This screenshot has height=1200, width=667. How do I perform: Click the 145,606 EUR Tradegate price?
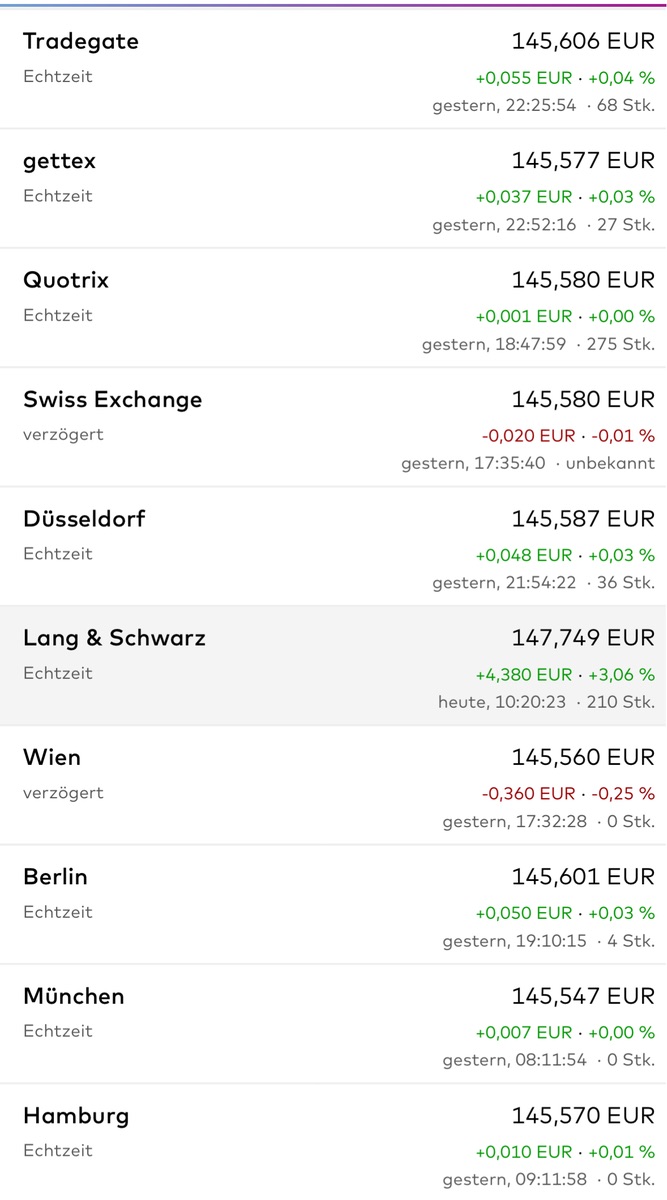583,42
